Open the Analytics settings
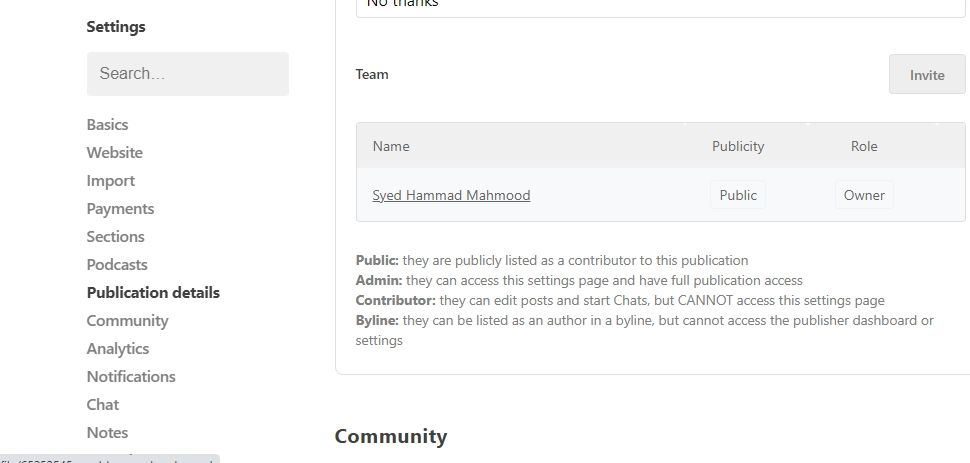The width and height of the screenshot is (970, 463). [x=117, y=349]
